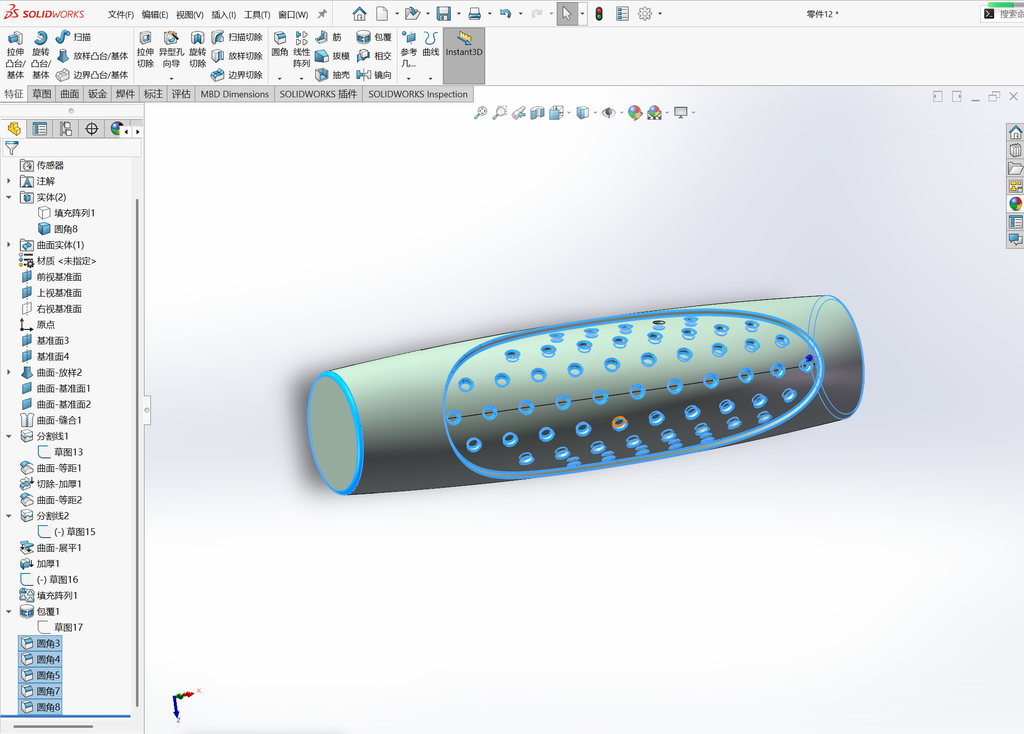Open the ConfigurationManager panel tab

[66, 129]
